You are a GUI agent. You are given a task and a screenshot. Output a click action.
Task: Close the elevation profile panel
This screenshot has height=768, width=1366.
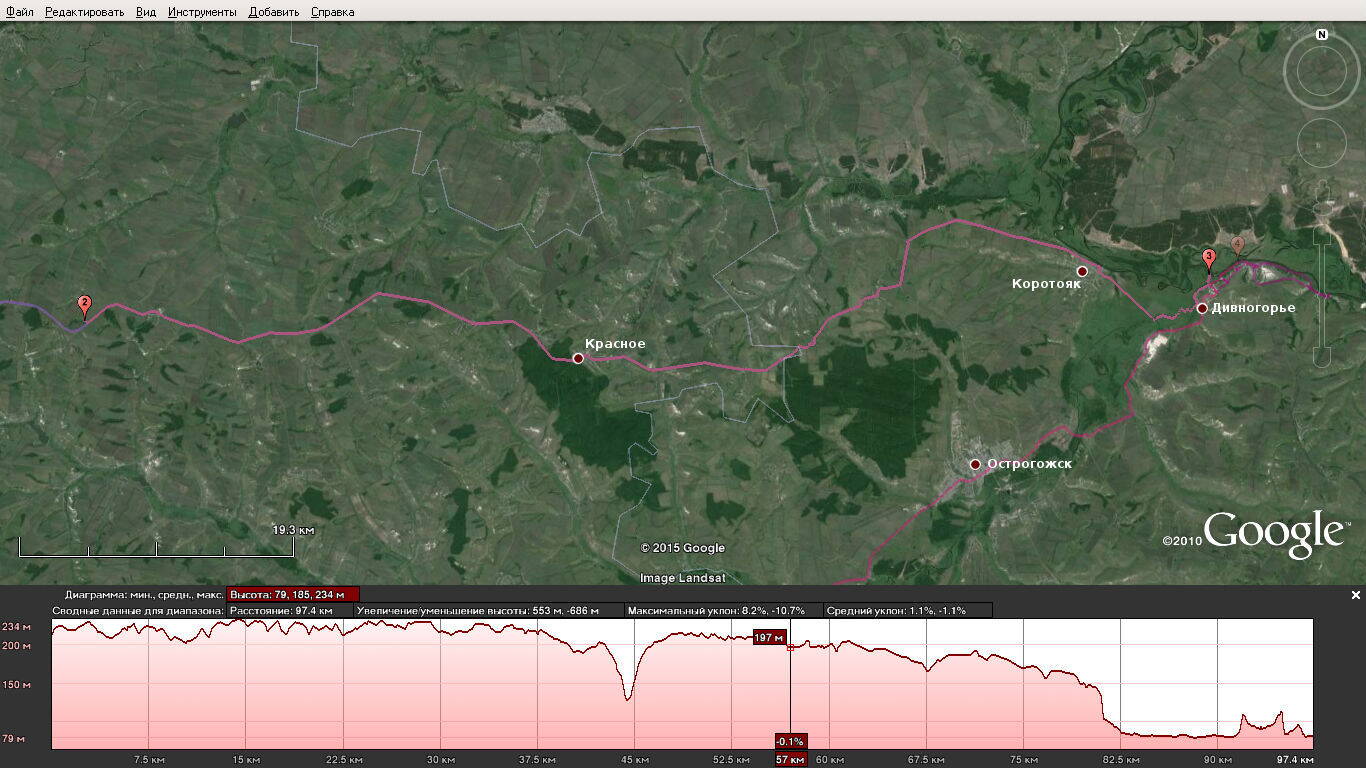click(1356, 595)
